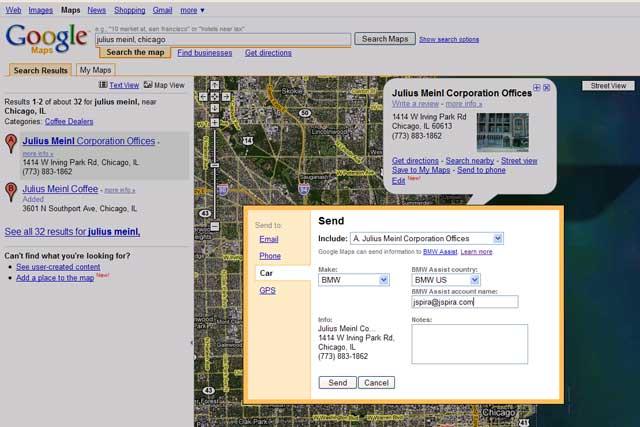The image size is (640, 427).
Task: Open the News link in the top bar
Action: point(97,10)
